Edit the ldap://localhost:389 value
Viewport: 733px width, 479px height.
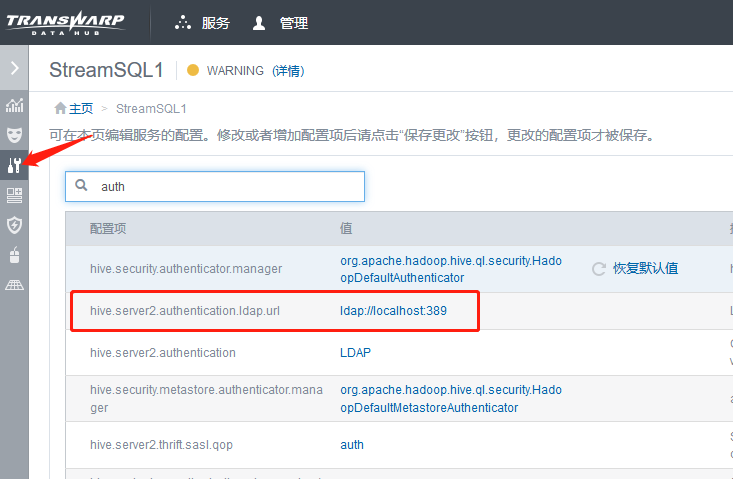click(x=393, y=311)
